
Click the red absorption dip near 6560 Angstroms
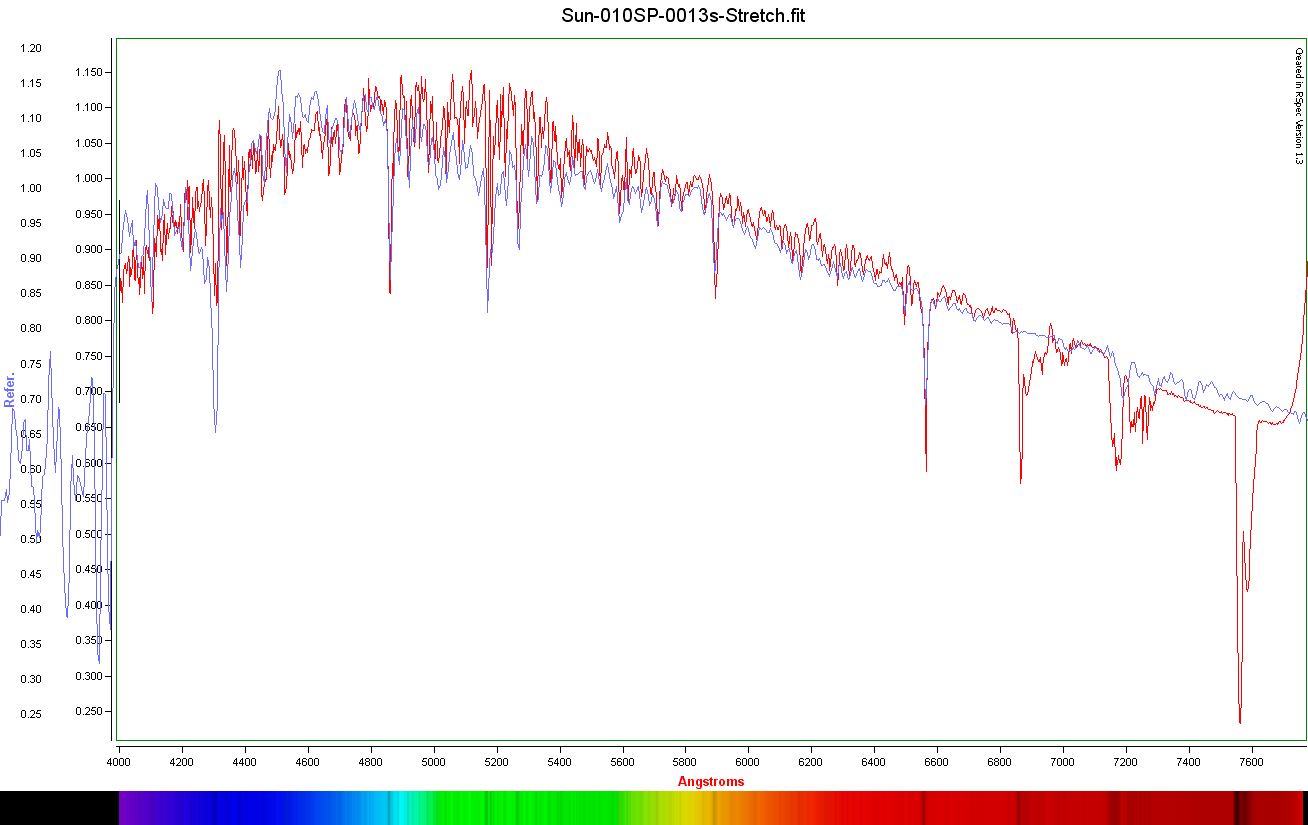point(926,468)
